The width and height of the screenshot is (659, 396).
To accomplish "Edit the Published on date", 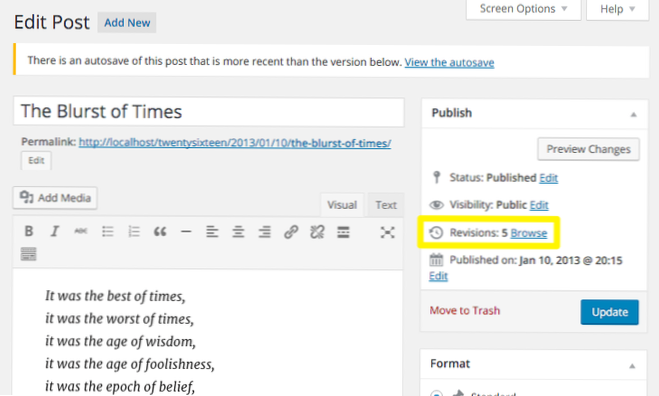I will 438,276.
